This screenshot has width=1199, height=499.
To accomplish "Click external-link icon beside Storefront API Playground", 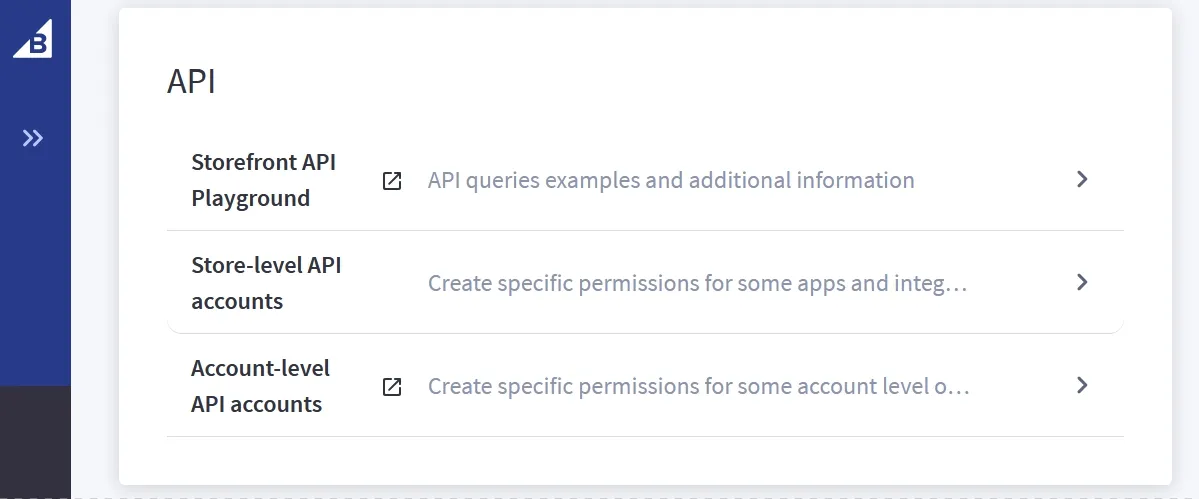I will (393, 181).
